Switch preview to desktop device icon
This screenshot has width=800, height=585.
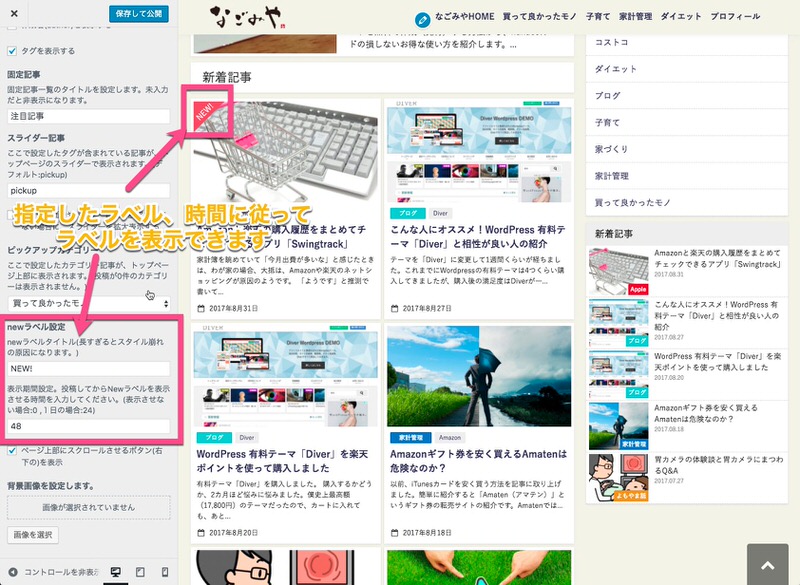point(115,572)
